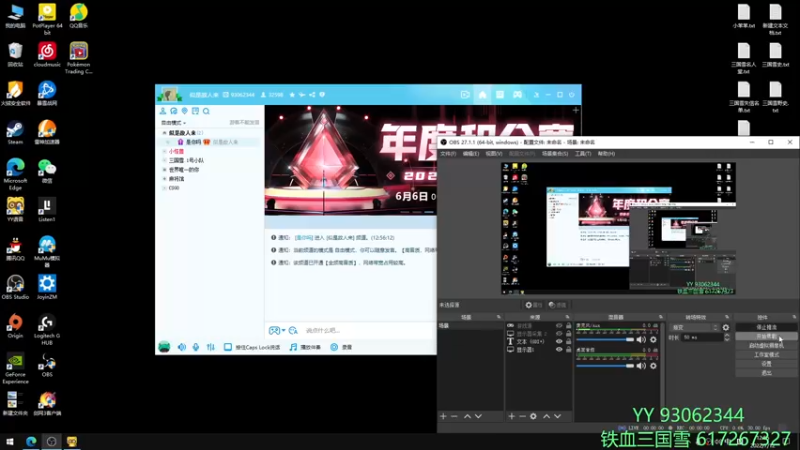Toggle visibility eye of text source

tap(559, 342)
